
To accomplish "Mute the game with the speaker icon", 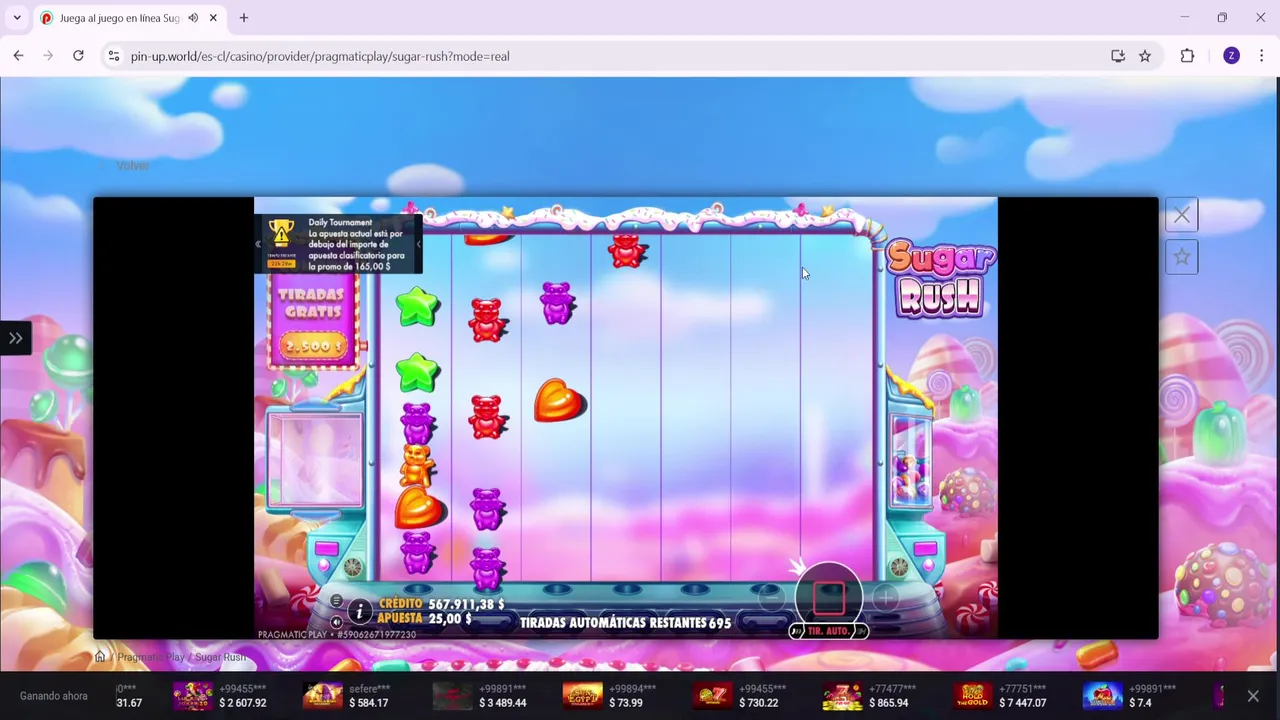I will click(336, 622).
